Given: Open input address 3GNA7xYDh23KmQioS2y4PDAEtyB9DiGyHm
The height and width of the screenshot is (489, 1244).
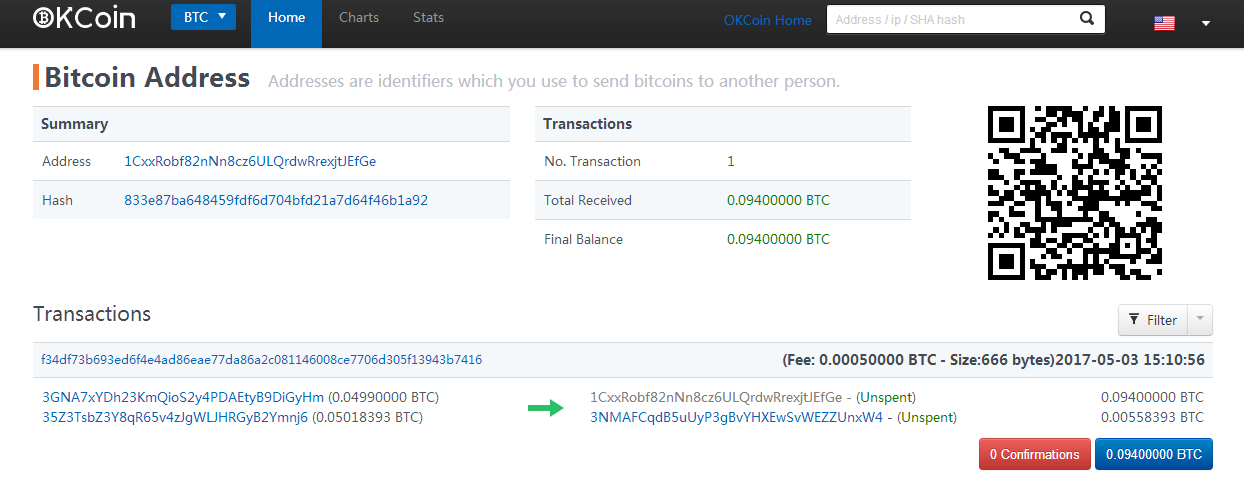Looking at the screenshot, I should point(182,397).
